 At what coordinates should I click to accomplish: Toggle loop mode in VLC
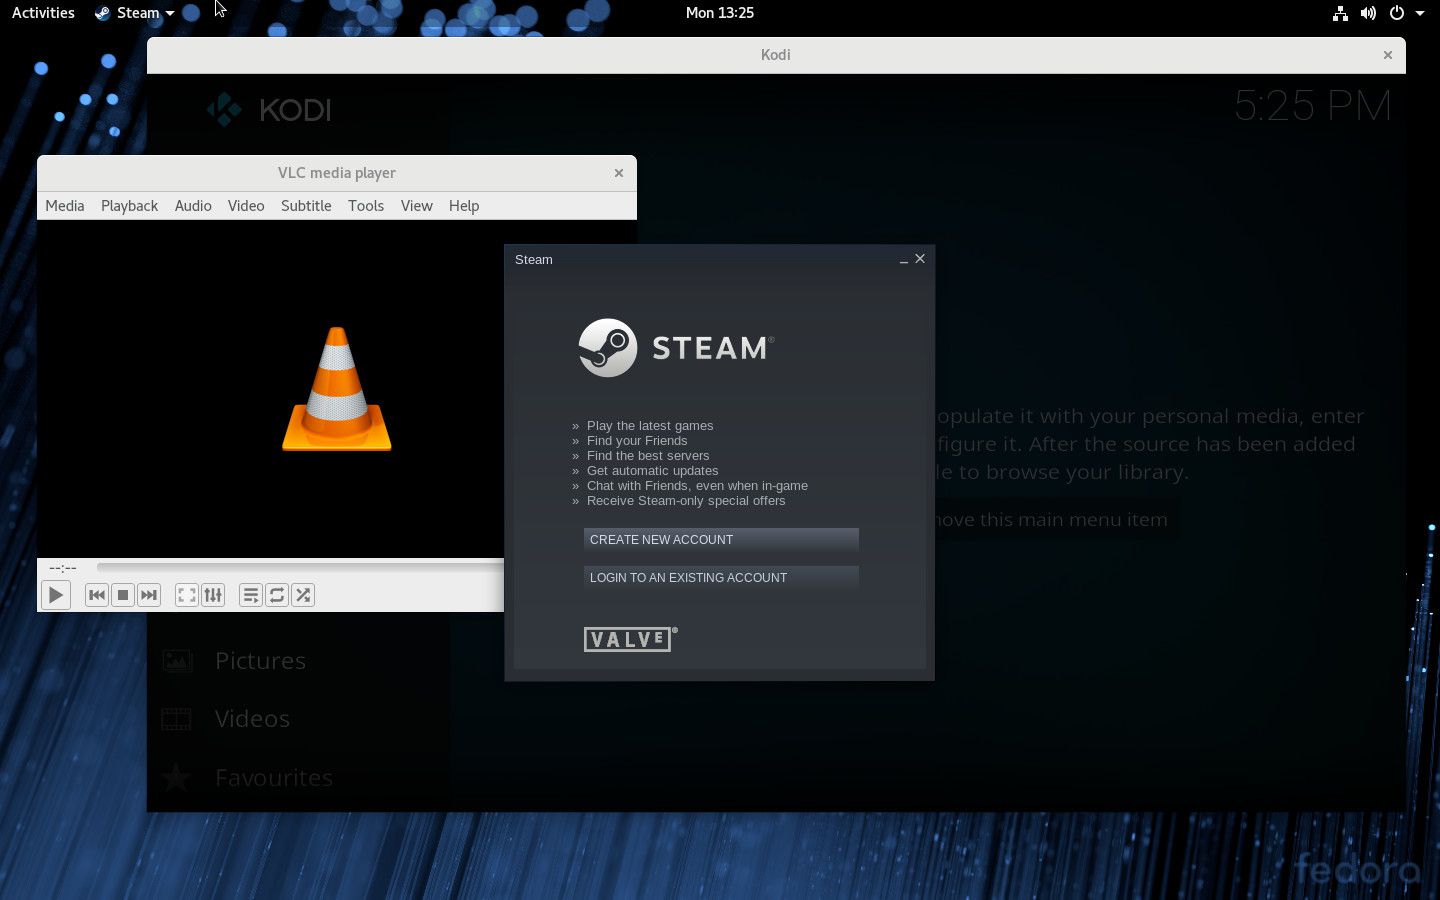click(x=277, y=594)
